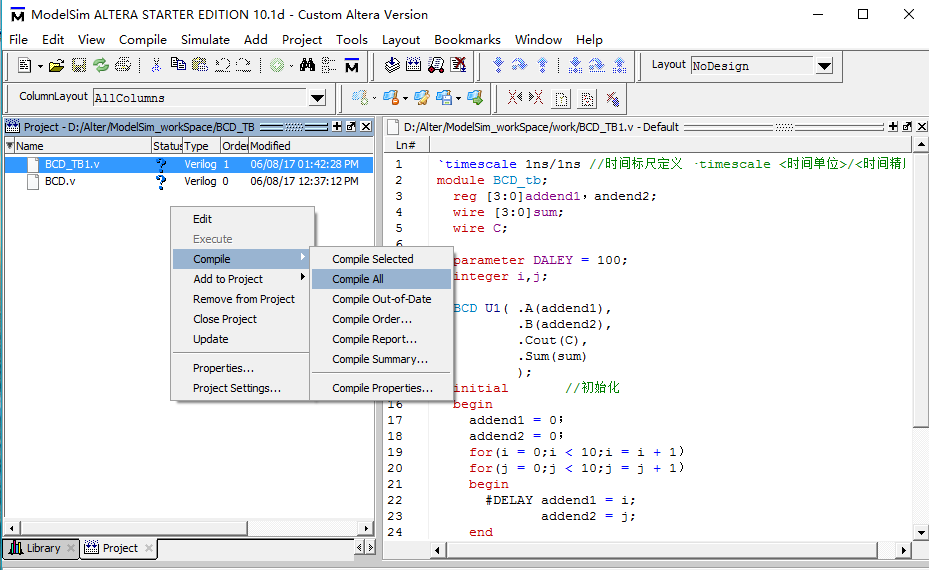This screenshot has height=570, width=929.
Task: Click the Save floppy disk icon
Action: 79,65
